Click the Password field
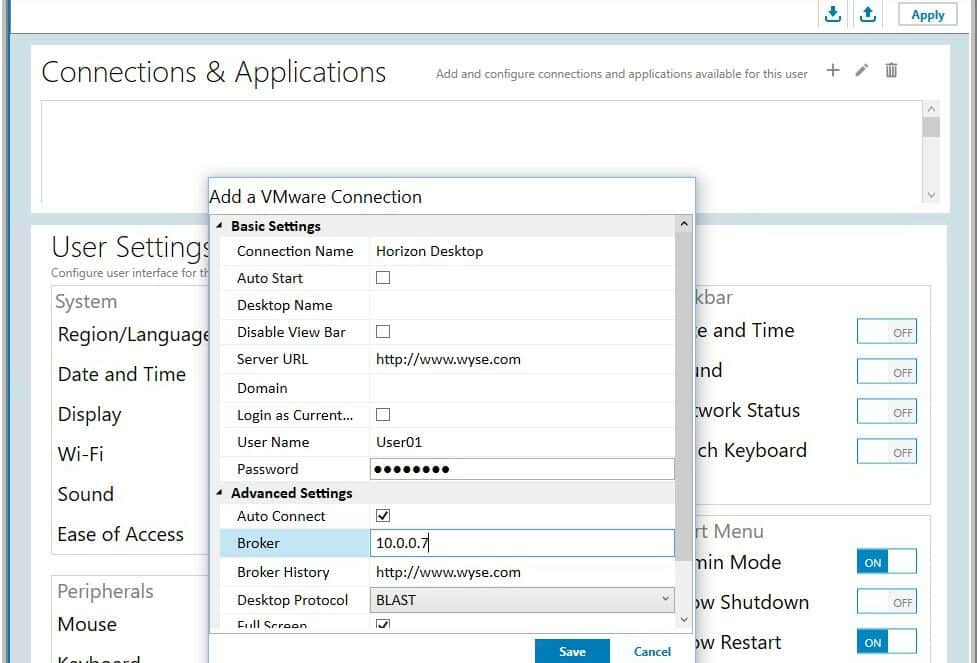Image resolution: width=977 pixels, height=663 pixels. [x=522, y=469]
